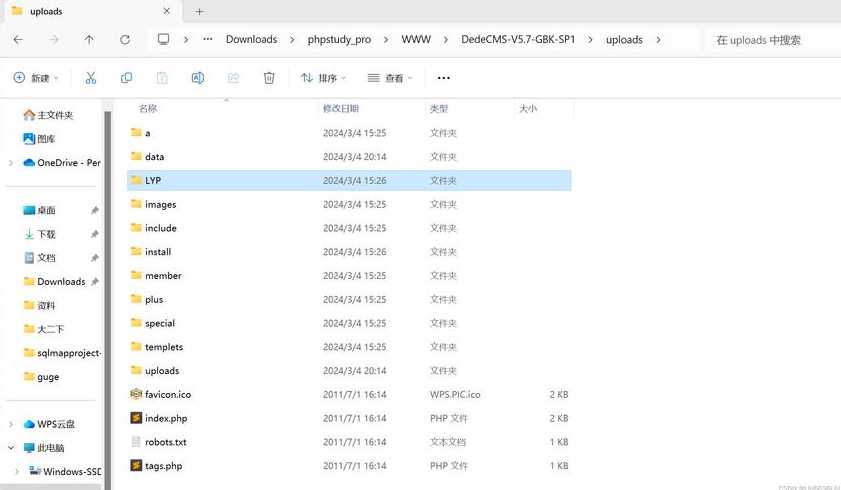Click the Back navigation arrow
This screenshot has height=490, width=841.
(x=18, y=40)
